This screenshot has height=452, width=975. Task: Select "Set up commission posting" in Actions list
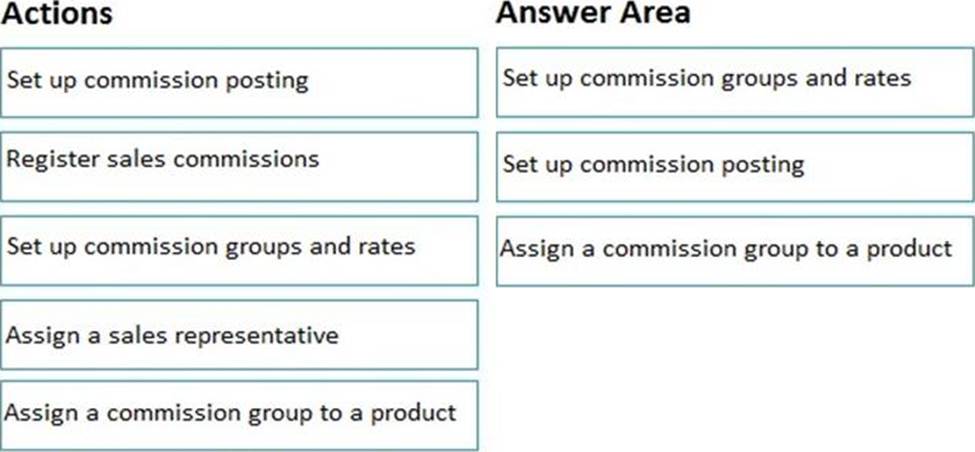click(x=239, y=82)
